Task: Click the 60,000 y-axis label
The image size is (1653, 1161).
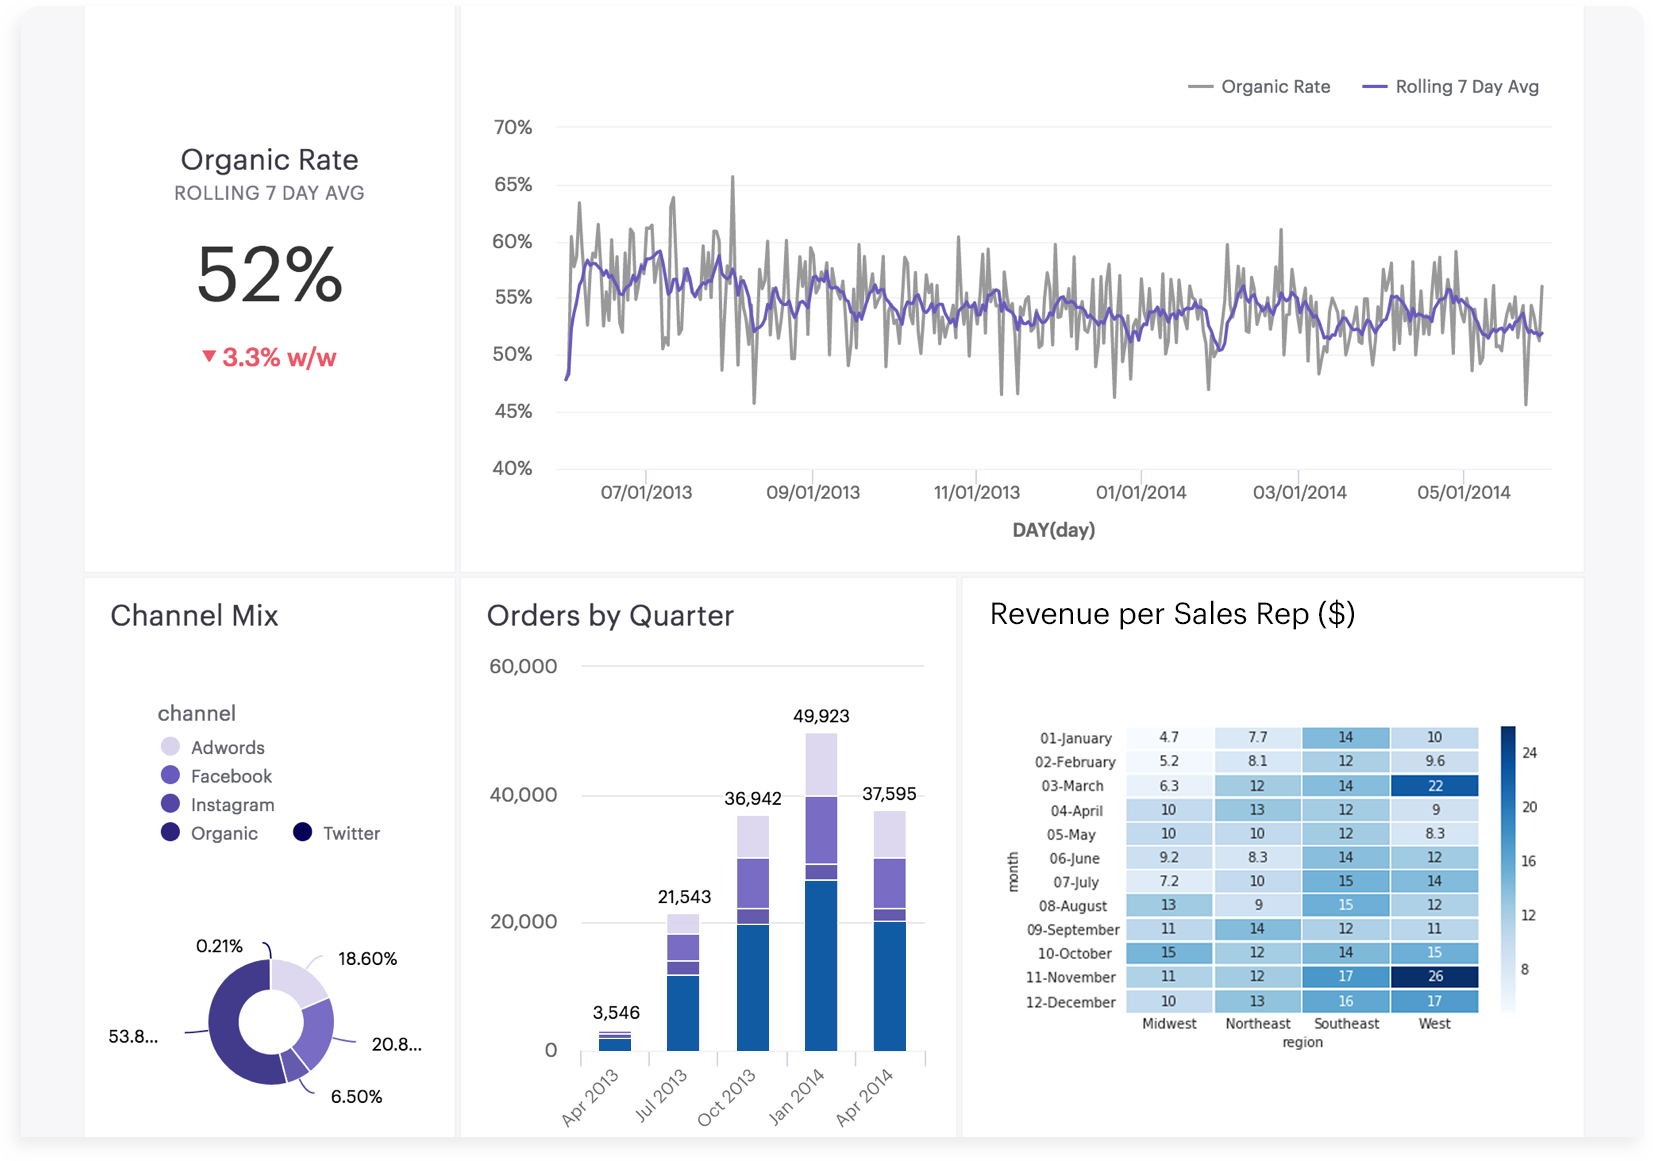Action: click(523, 667)
